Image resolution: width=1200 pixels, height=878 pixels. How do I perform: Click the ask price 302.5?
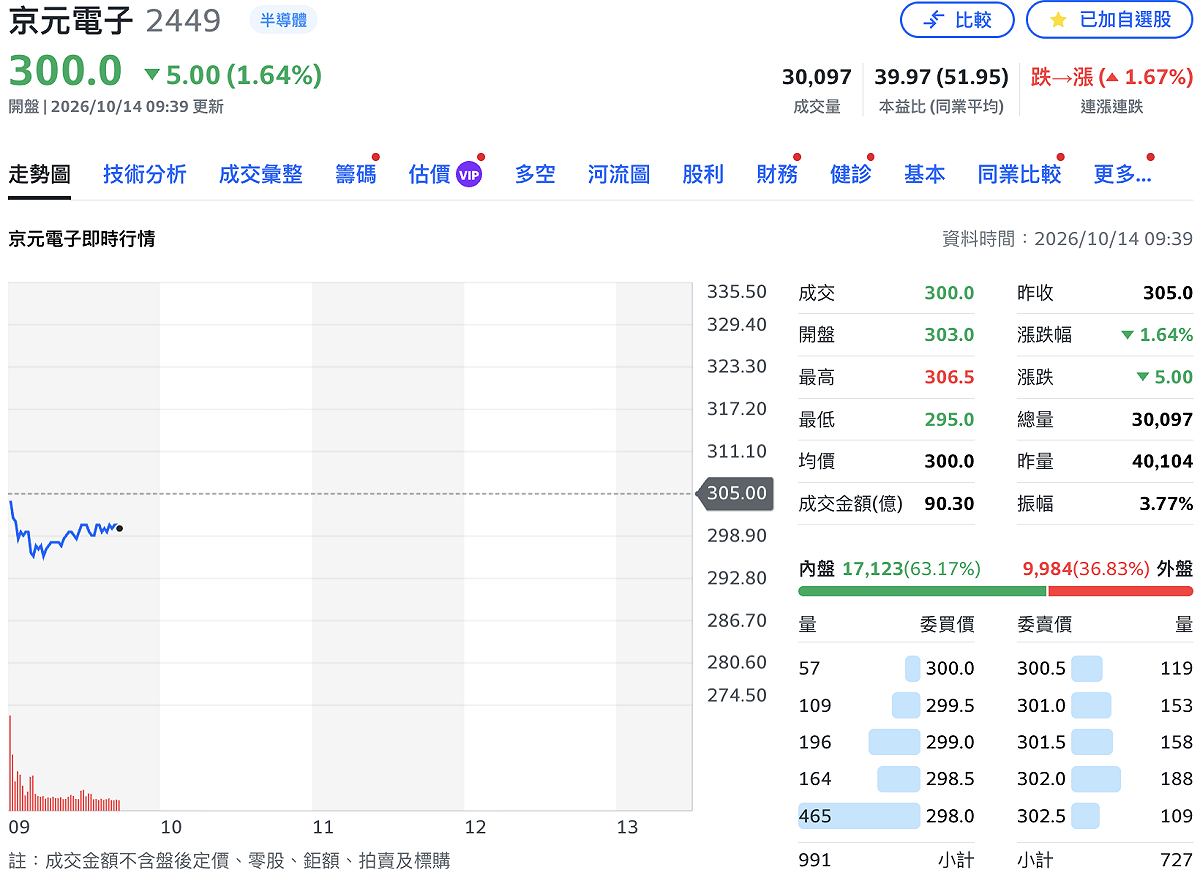click(1041, 816)
